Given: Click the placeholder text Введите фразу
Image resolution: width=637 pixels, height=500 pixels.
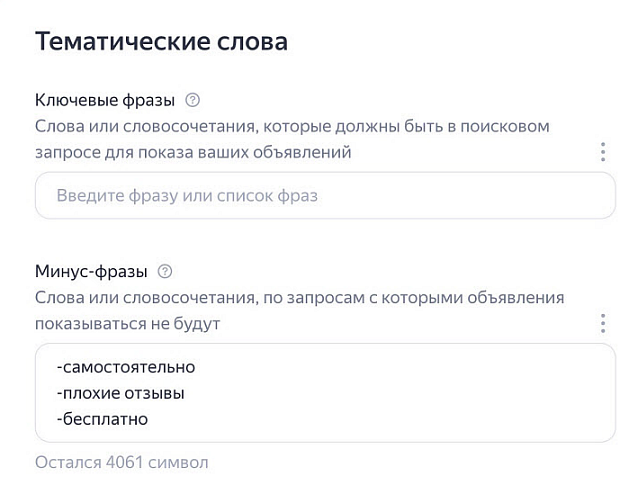Looking at the screenshot, I should pos(187,196).
